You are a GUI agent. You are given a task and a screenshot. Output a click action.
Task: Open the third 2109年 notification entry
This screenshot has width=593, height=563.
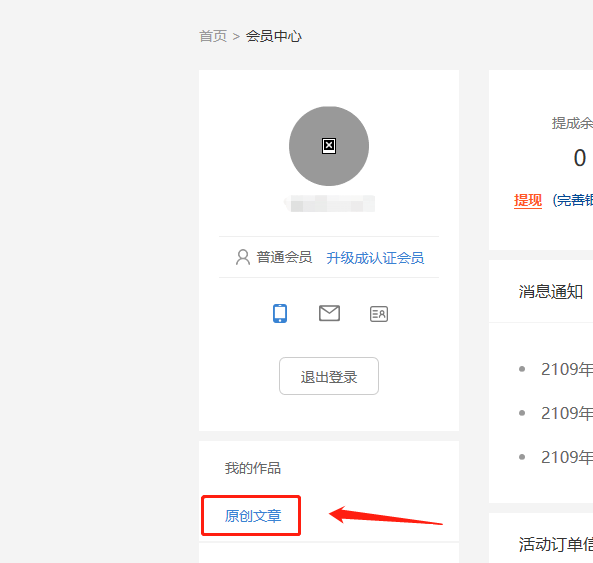pyautogui.click(x=567, y=458)
